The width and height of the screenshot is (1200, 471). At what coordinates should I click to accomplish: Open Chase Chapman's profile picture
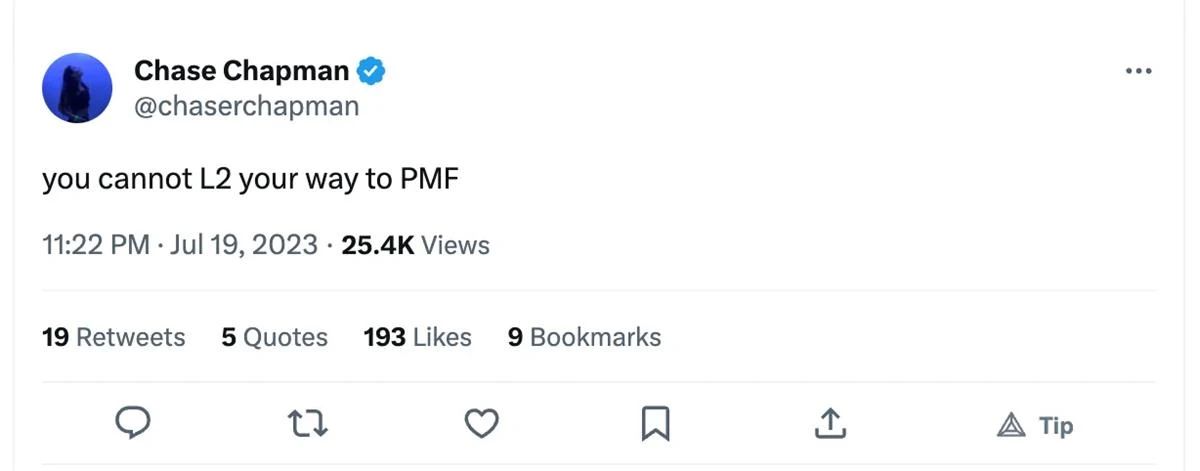tap(77, 88)
